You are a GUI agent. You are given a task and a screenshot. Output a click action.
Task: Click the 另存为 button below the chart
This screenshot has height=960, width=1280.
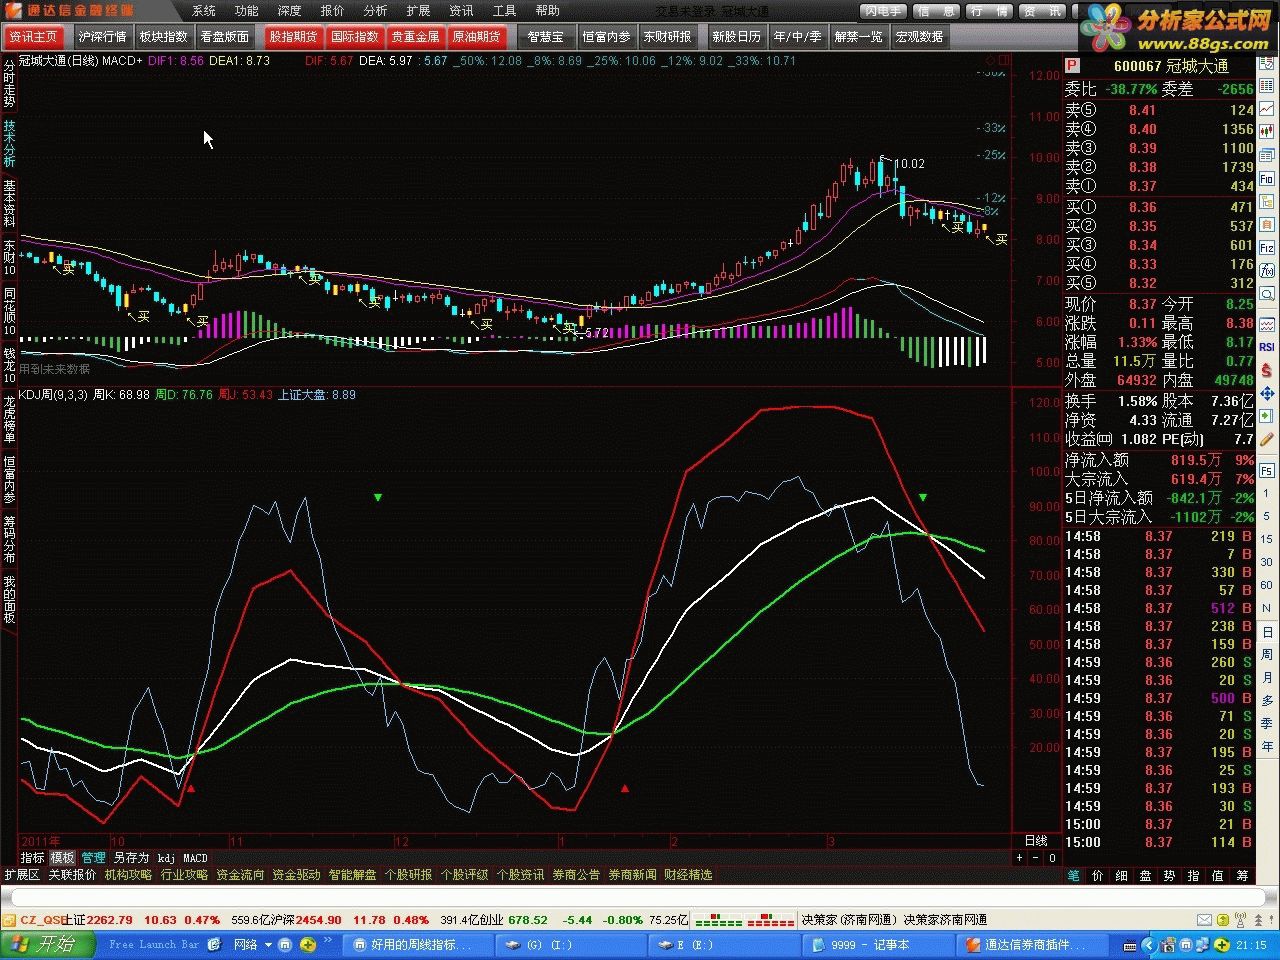click(131, 858)
